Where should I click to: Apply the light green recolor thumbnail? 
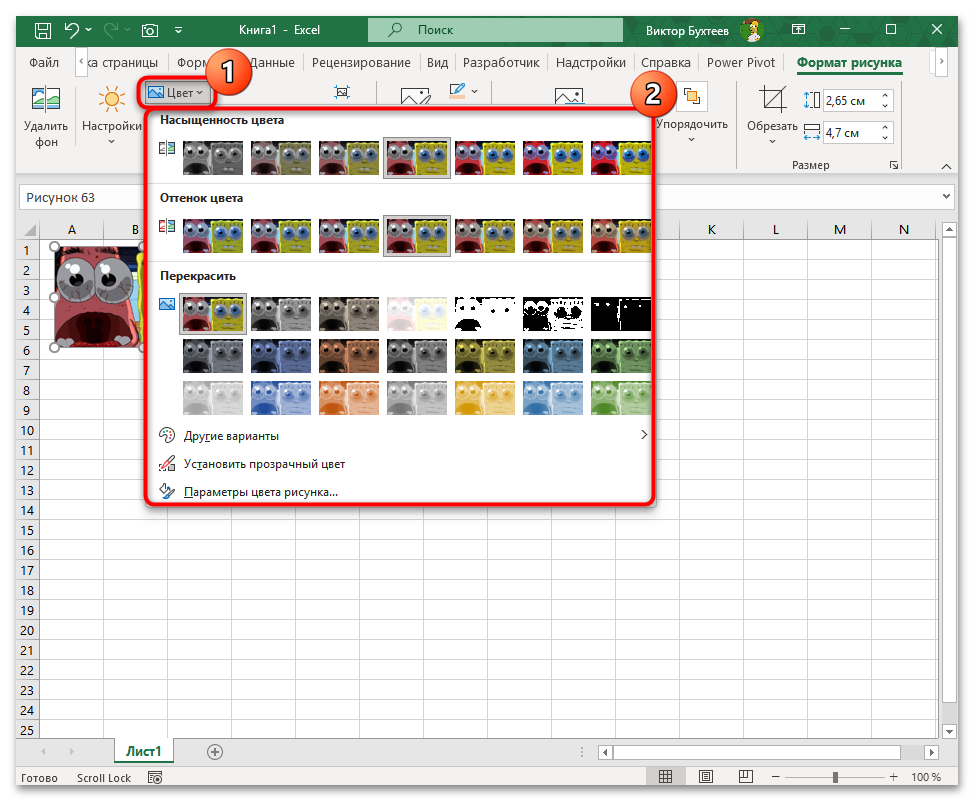pos(620,398)
